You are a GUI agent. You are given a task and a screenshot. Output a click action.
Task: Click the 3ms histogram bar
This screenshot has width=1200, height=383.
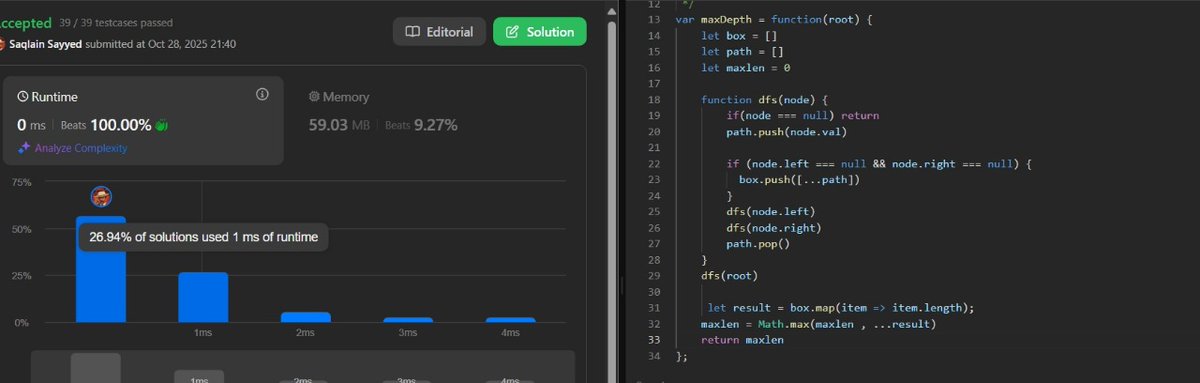click(407, 320)
